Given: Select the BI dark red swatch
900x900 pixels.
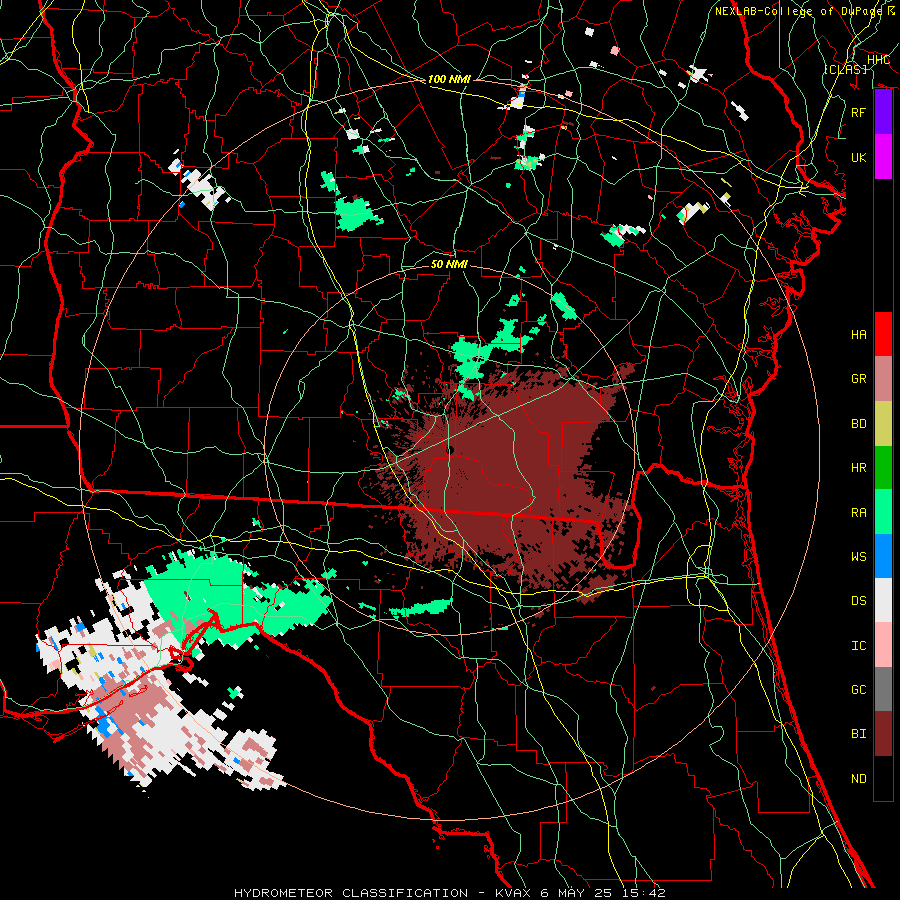Looking at the screenshot, I should [883, 734].
